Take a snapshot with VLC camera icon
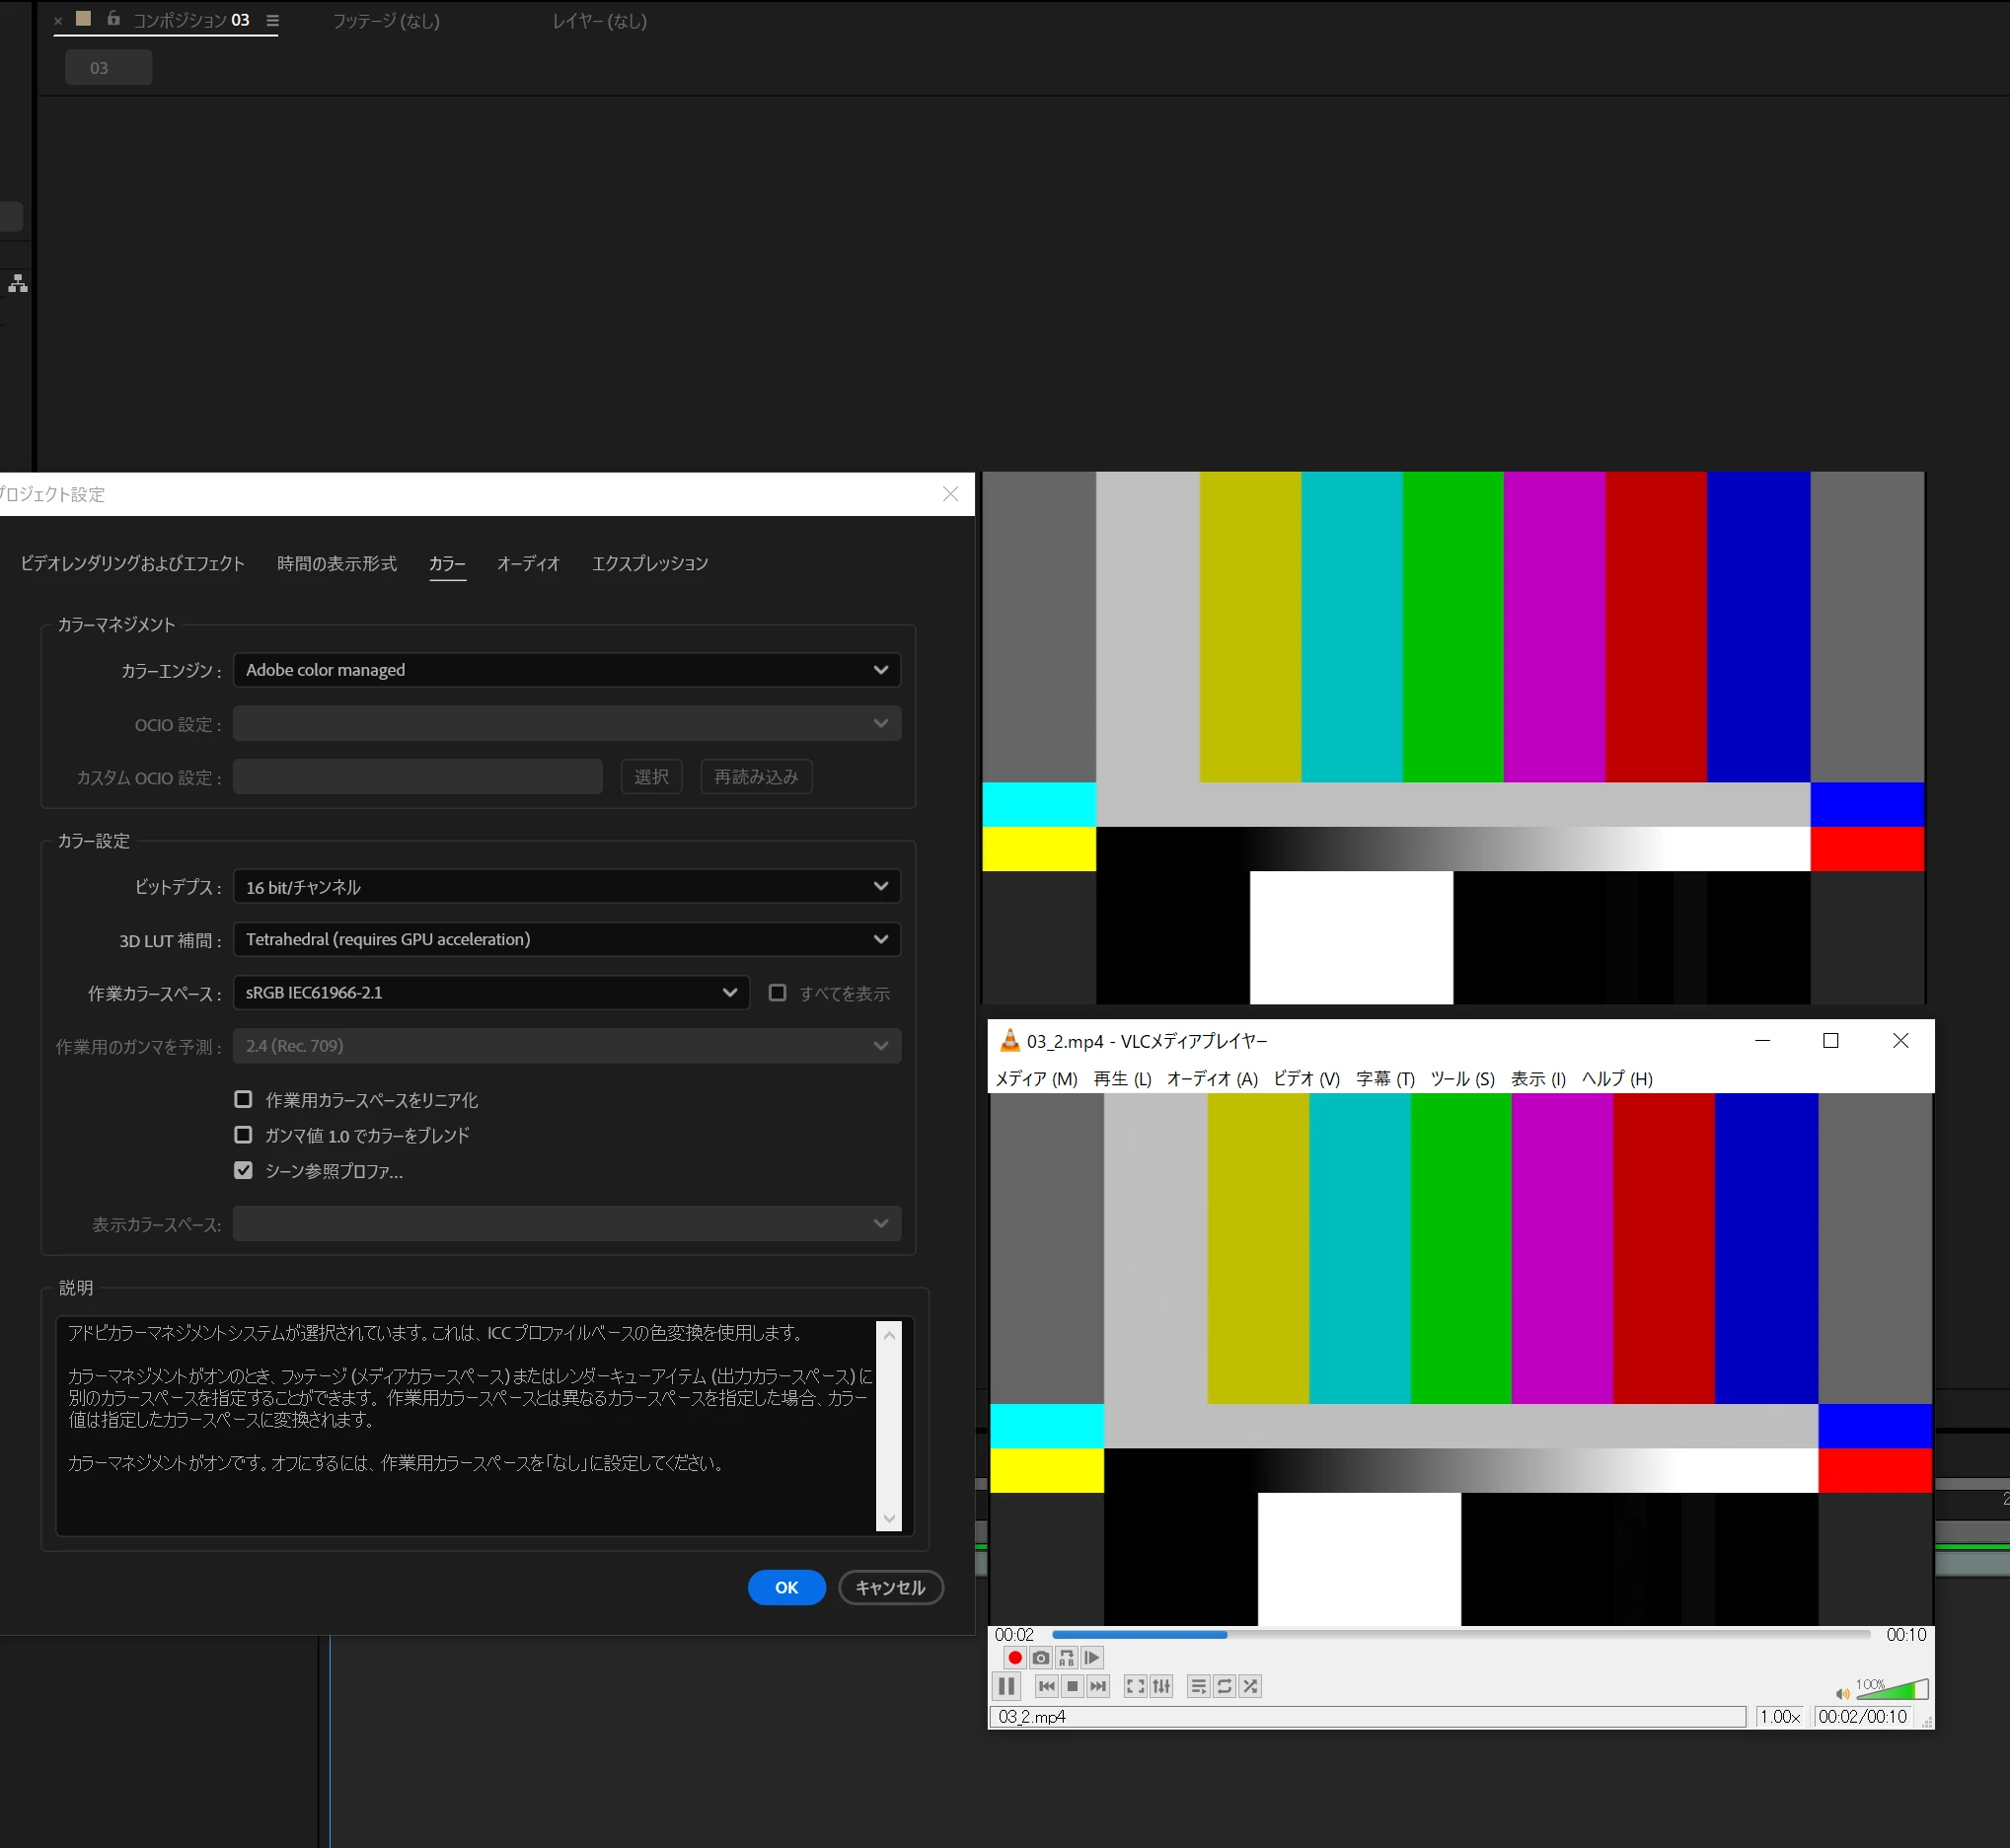The image size is (2010, 1848). pyautogui.click(x=1040, y=1658)
